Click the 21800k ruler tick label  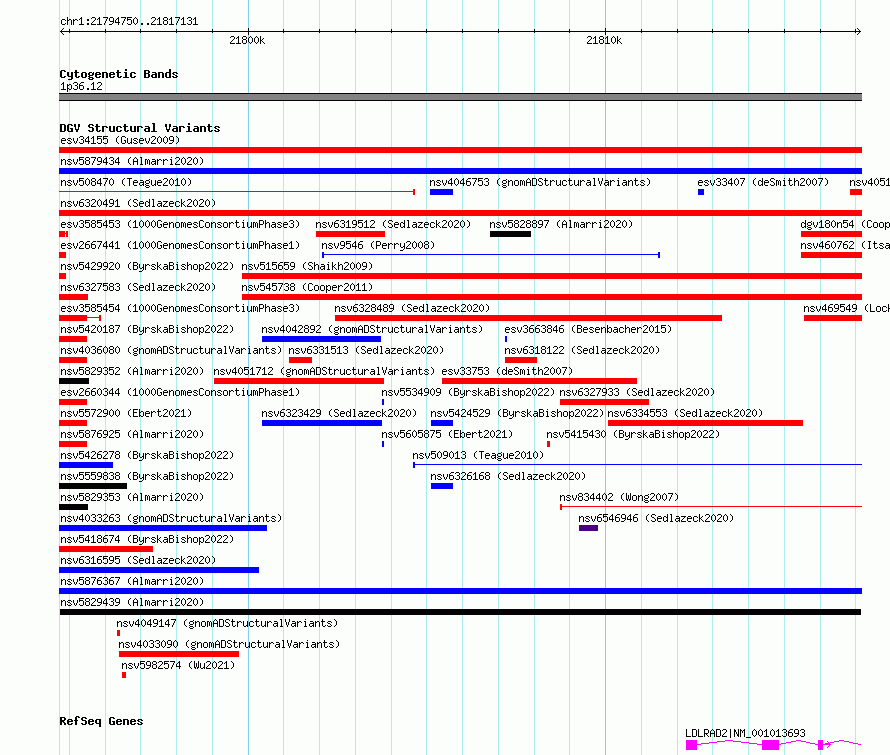tap(247, 40)
